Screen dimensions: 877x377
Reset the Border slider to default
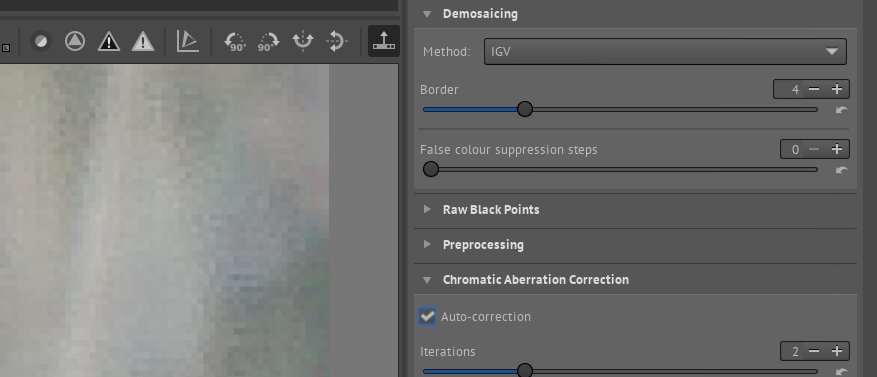click(841, 110)
